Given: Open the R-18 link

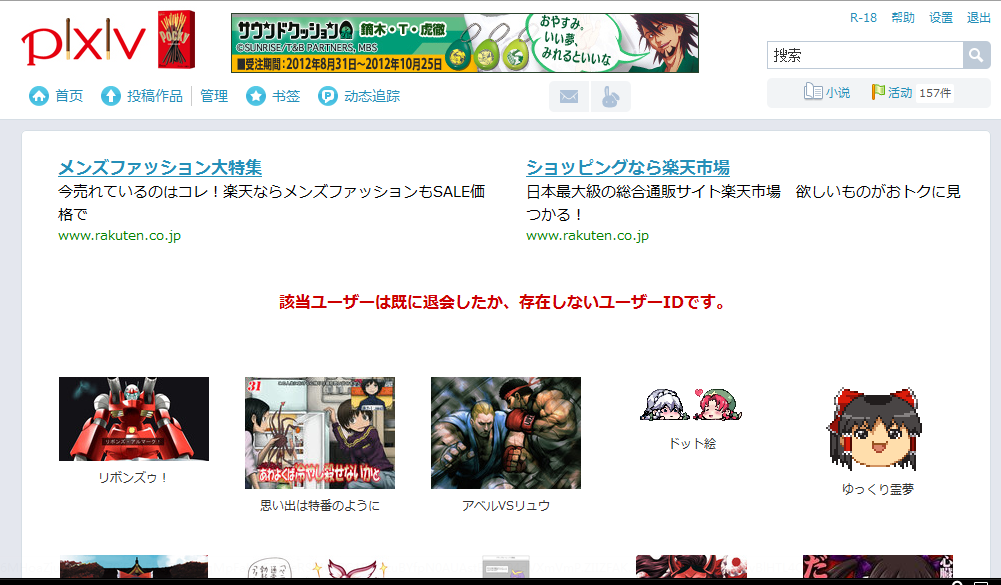Looking at the screenshot, I should pyautogui.click(x=863, y=18).
